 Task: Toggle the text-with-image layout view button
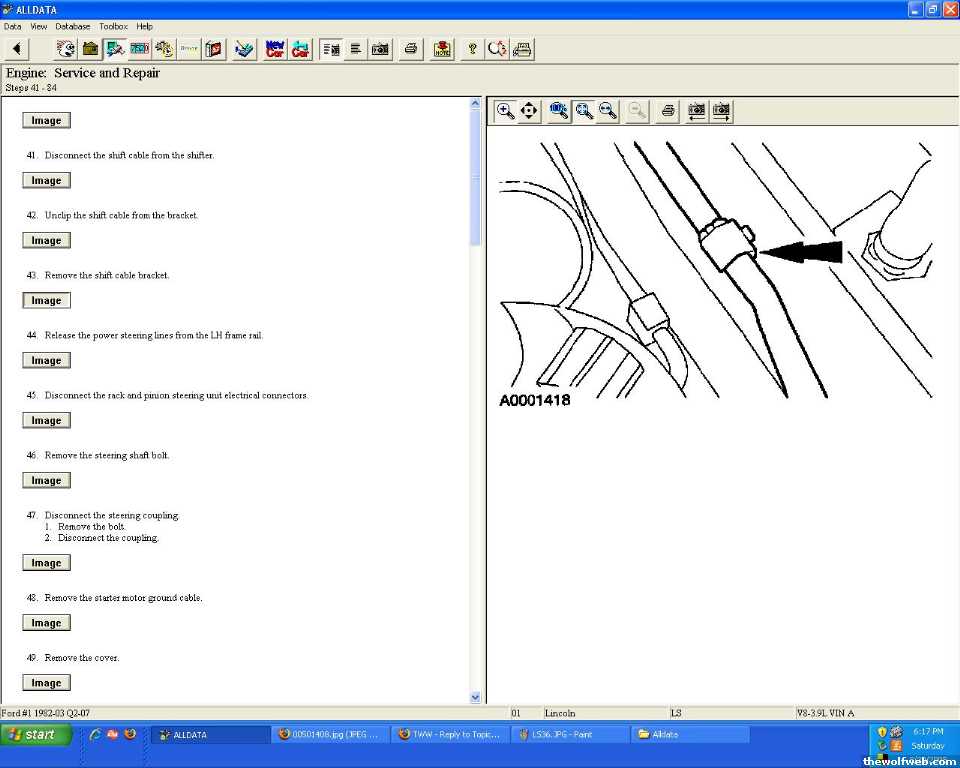[x=331, y=49]
